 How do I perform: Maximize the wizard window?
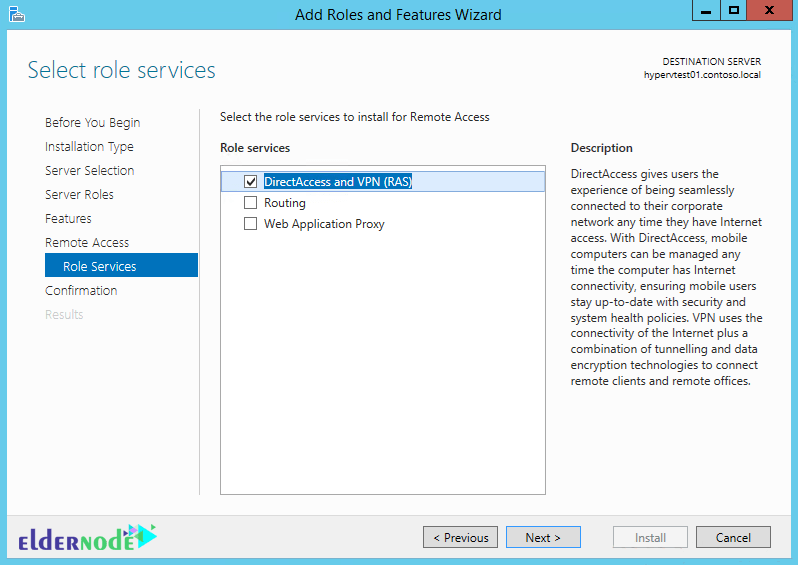click(733, 11)
